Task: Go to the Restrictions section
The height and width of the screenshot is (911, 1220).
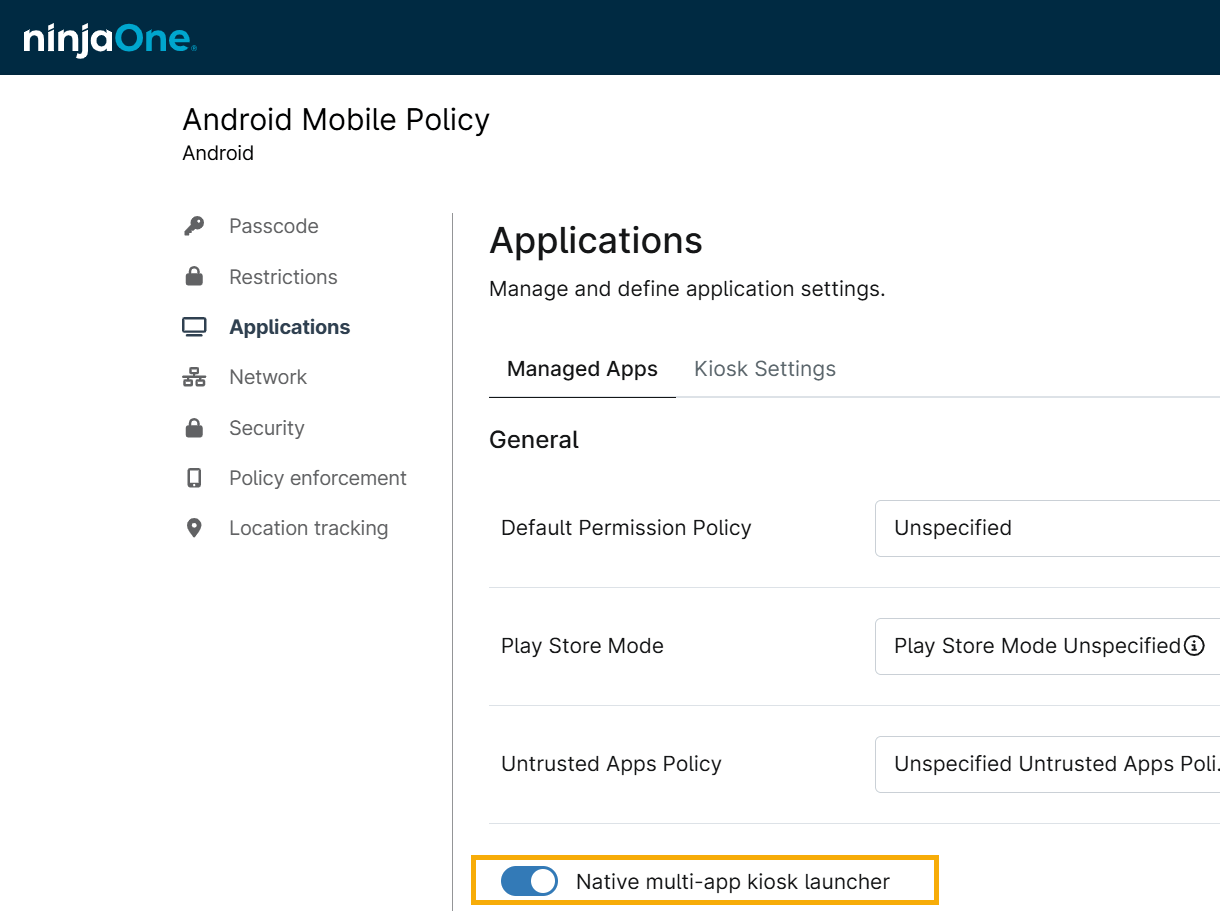Action: pyautogui.click(x=283, y=277)
